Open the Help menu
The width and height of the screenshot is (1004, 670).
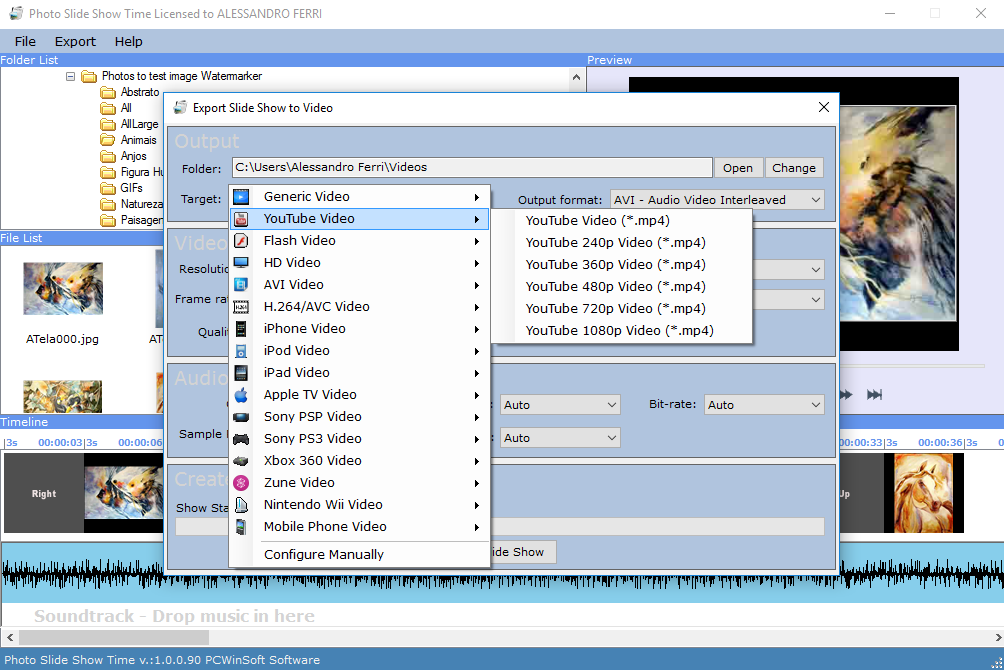[x=129, y=42]
